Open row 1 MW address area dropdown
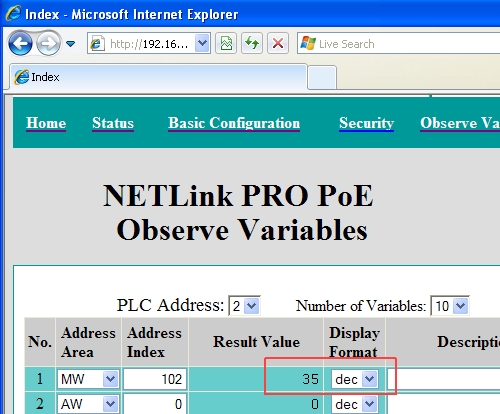 88,379
